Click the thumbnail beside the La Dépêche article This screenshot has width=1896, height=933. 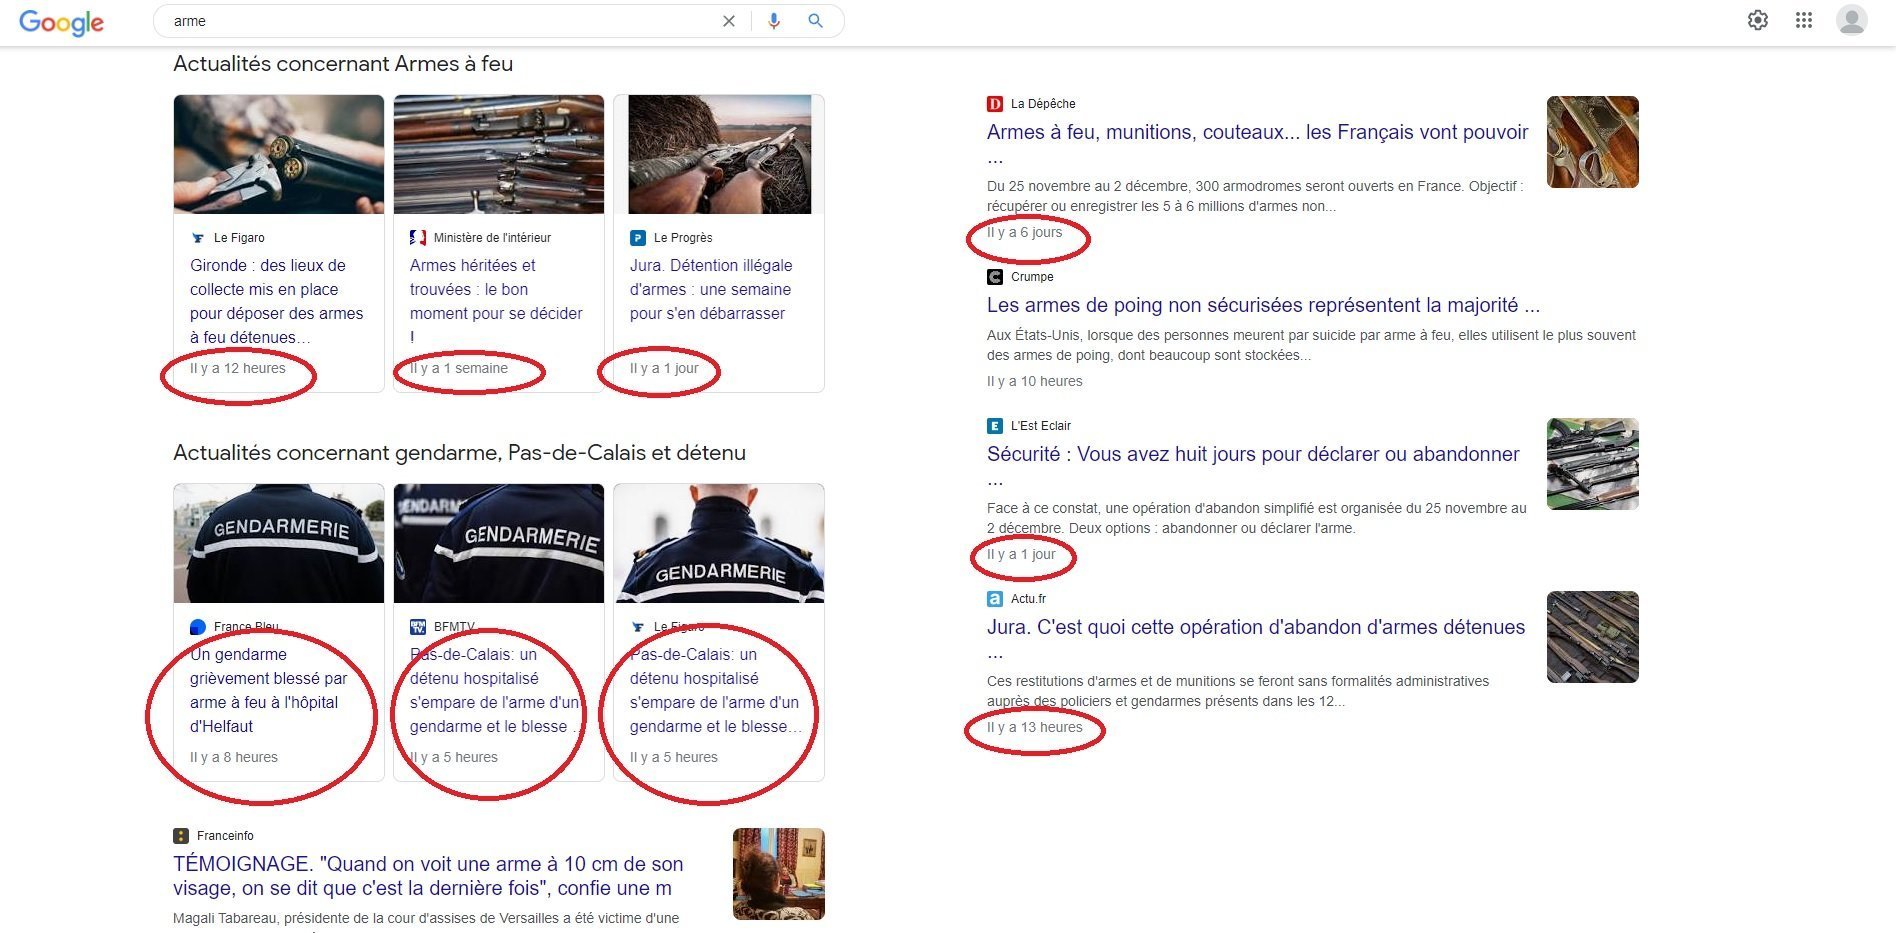coord(1593,142)
